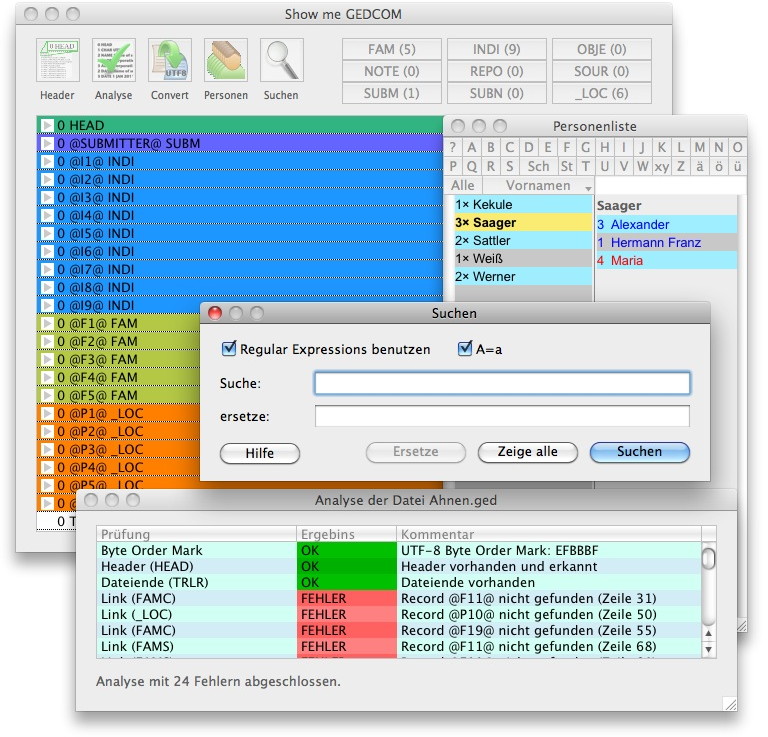Click the Suche input field

(502, 383)
